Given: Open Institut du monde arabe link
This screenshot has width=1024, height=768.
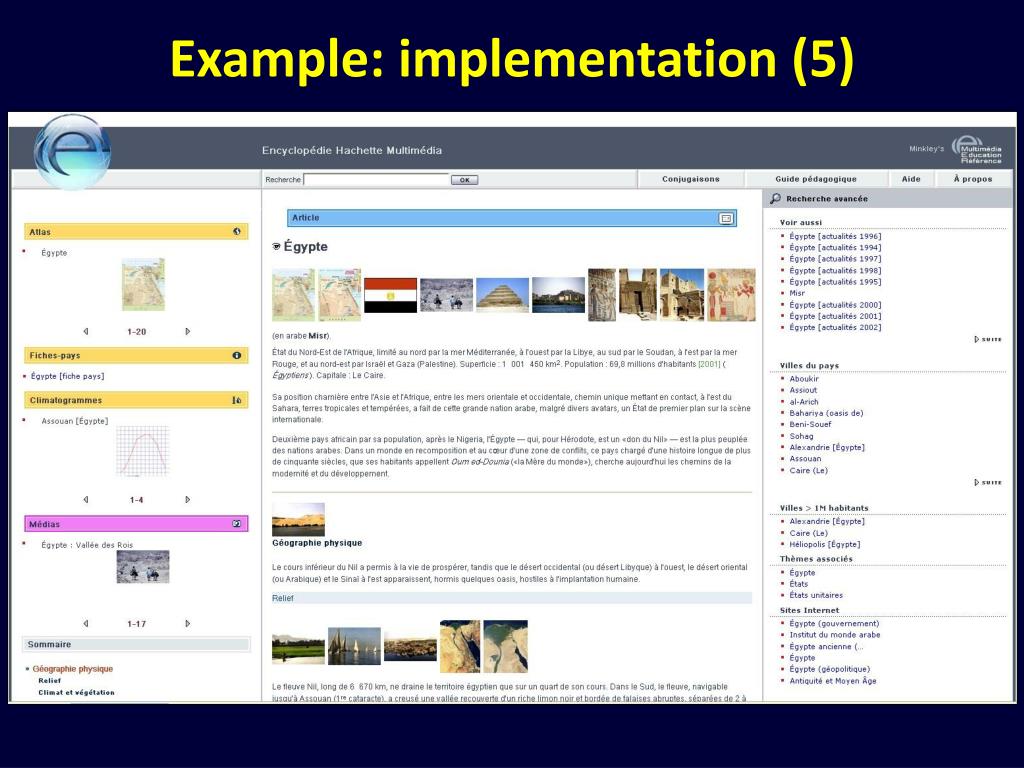Looking at the screenshot, I should click(x=835, y=635).
